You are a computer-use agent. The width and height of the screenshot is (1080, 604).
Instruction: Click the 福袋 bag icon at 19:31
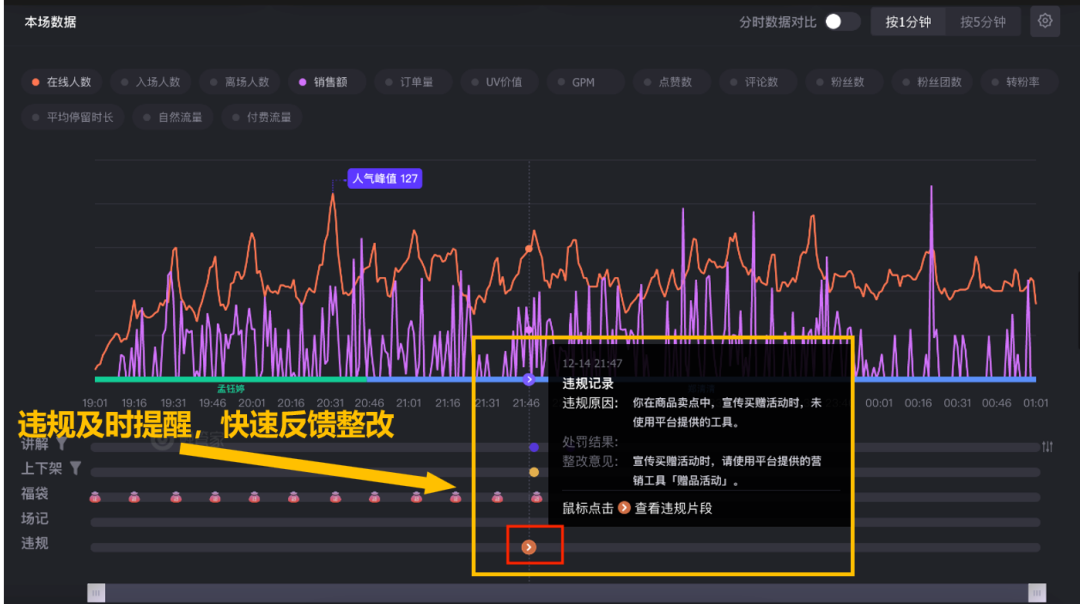(176, 497)
